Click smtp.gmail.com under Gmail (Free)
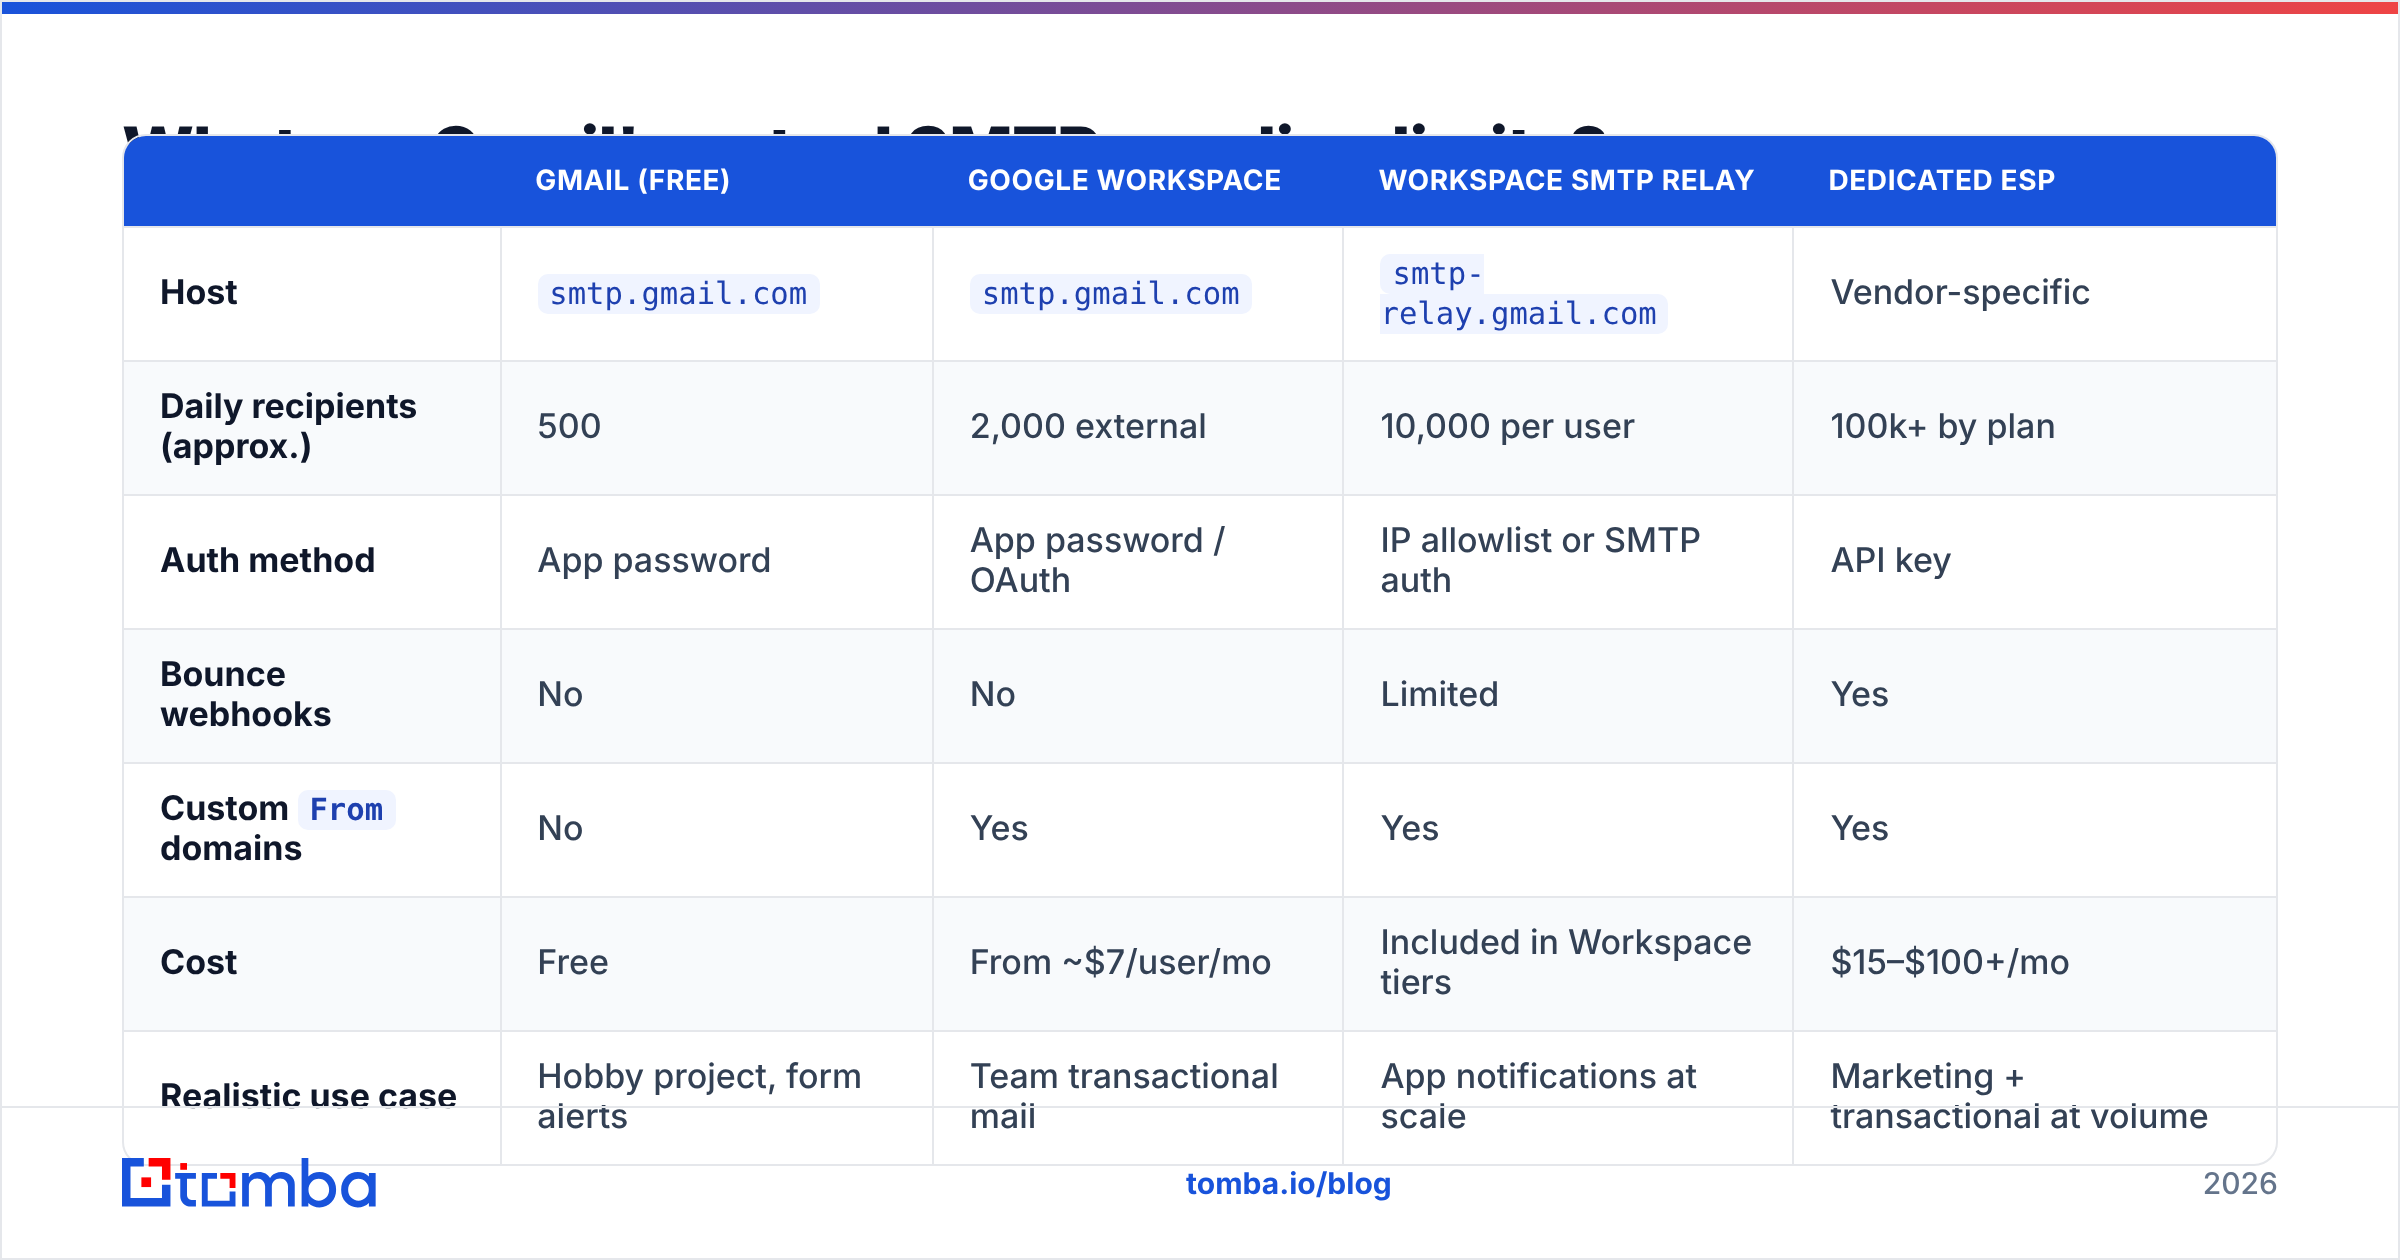2400x1260 pixels. [x=679, y=294]
